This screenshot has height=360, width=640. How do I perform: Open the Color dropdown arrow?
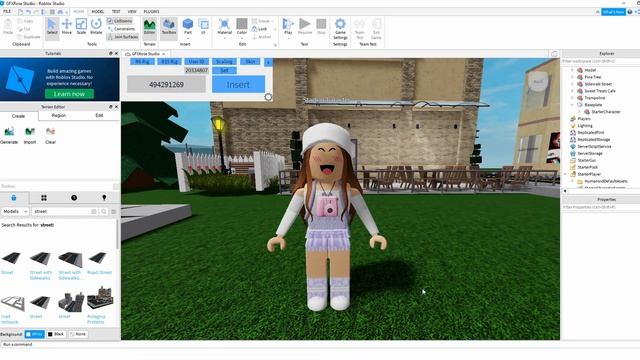click(242, 38)
